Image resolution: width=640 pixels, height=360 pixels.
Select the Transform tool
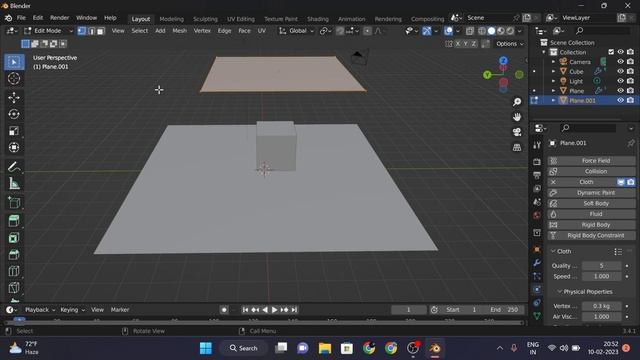pos(14,147)
